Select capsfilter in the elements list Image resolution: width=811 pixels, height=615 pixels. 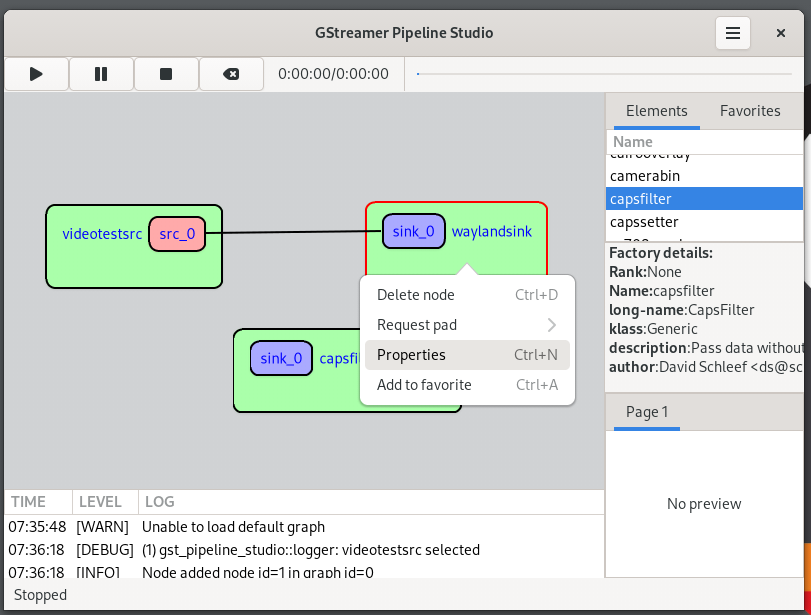704,199
